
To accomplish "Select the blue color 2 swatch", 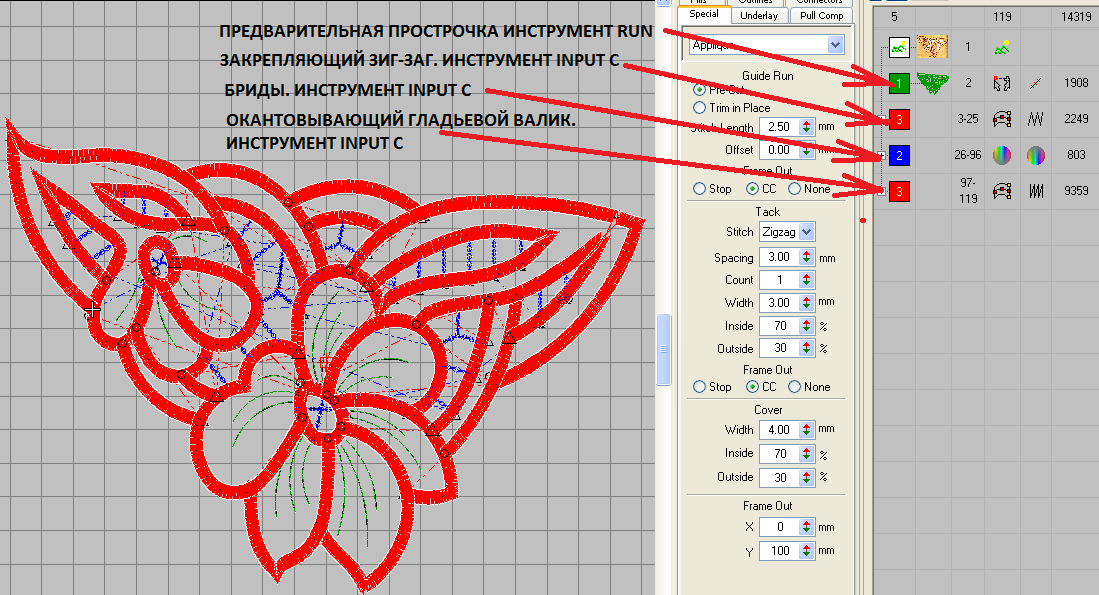I will 898,155.
